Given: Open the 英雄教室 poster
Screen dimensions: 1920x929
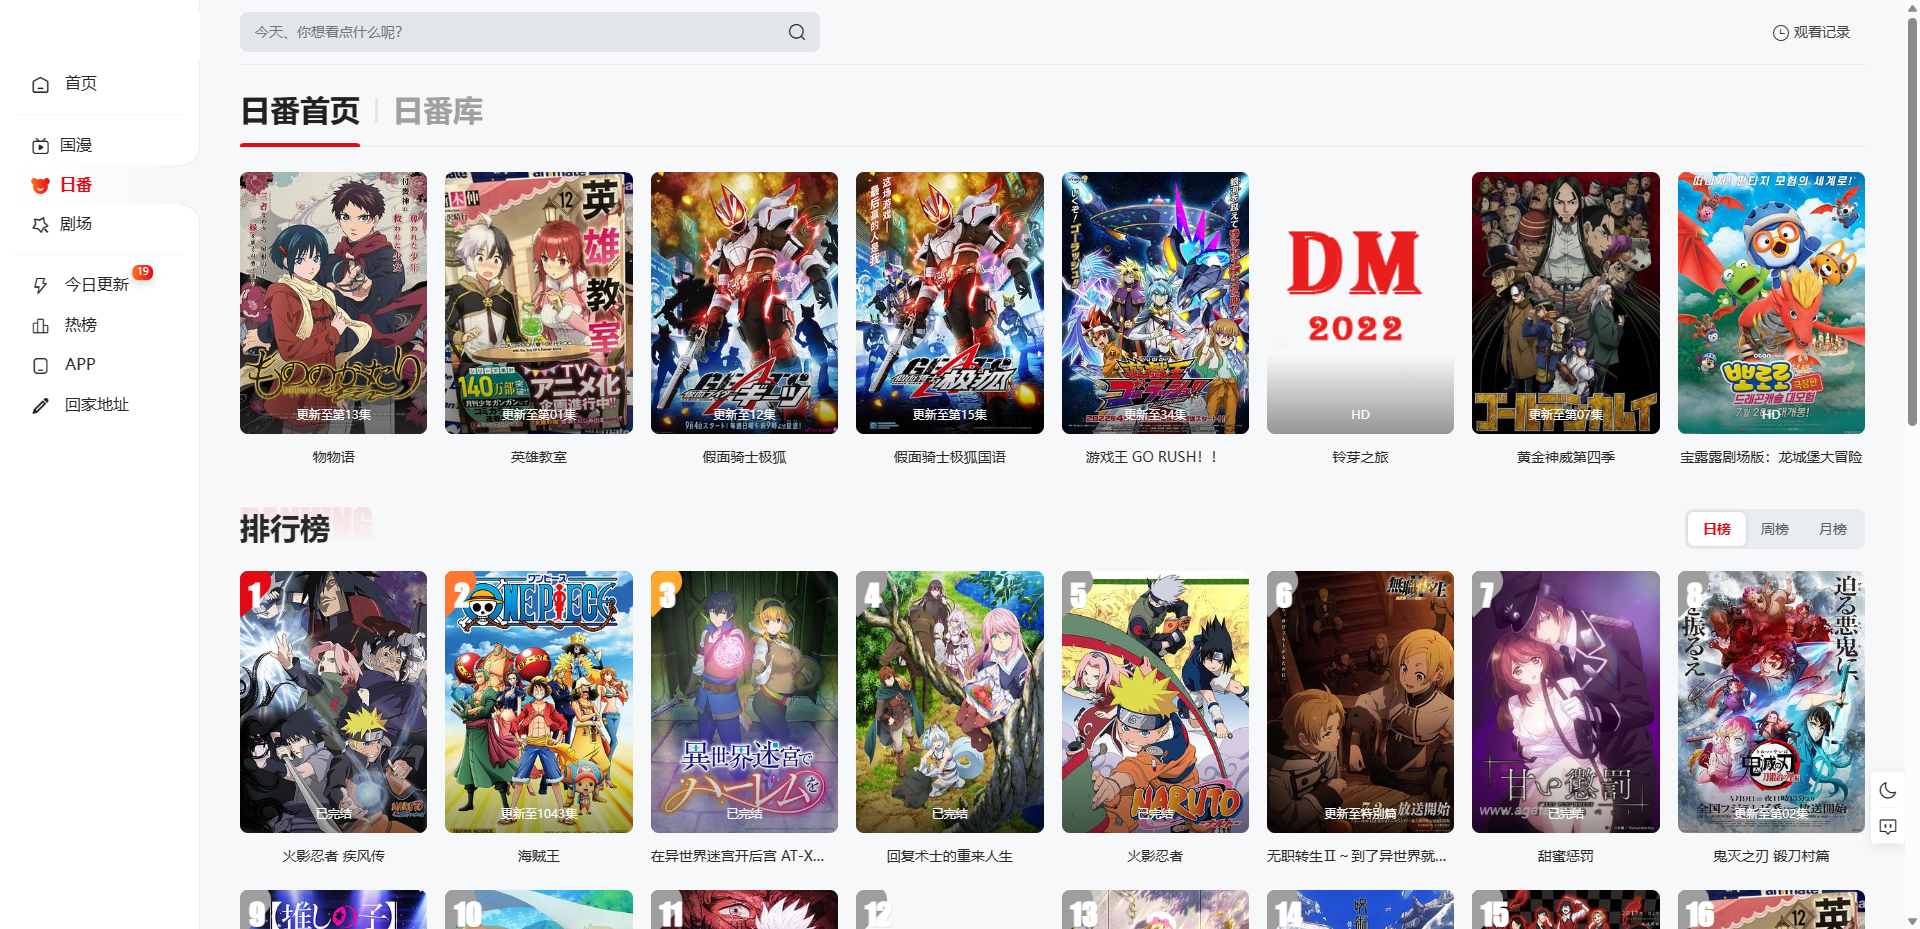Looking at the screenshot, I should pos(539,303).
